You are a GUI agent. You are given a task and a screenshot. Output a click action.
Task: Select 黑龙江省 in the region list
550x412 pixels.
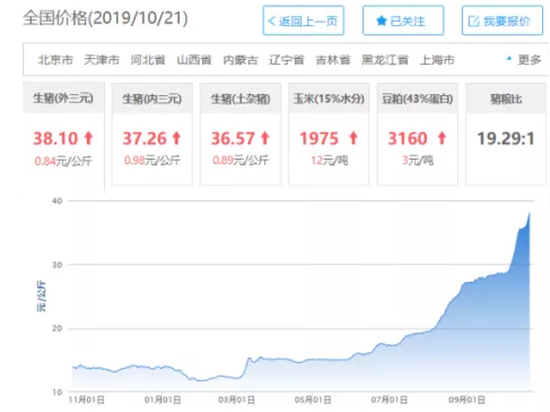[385, 60]
